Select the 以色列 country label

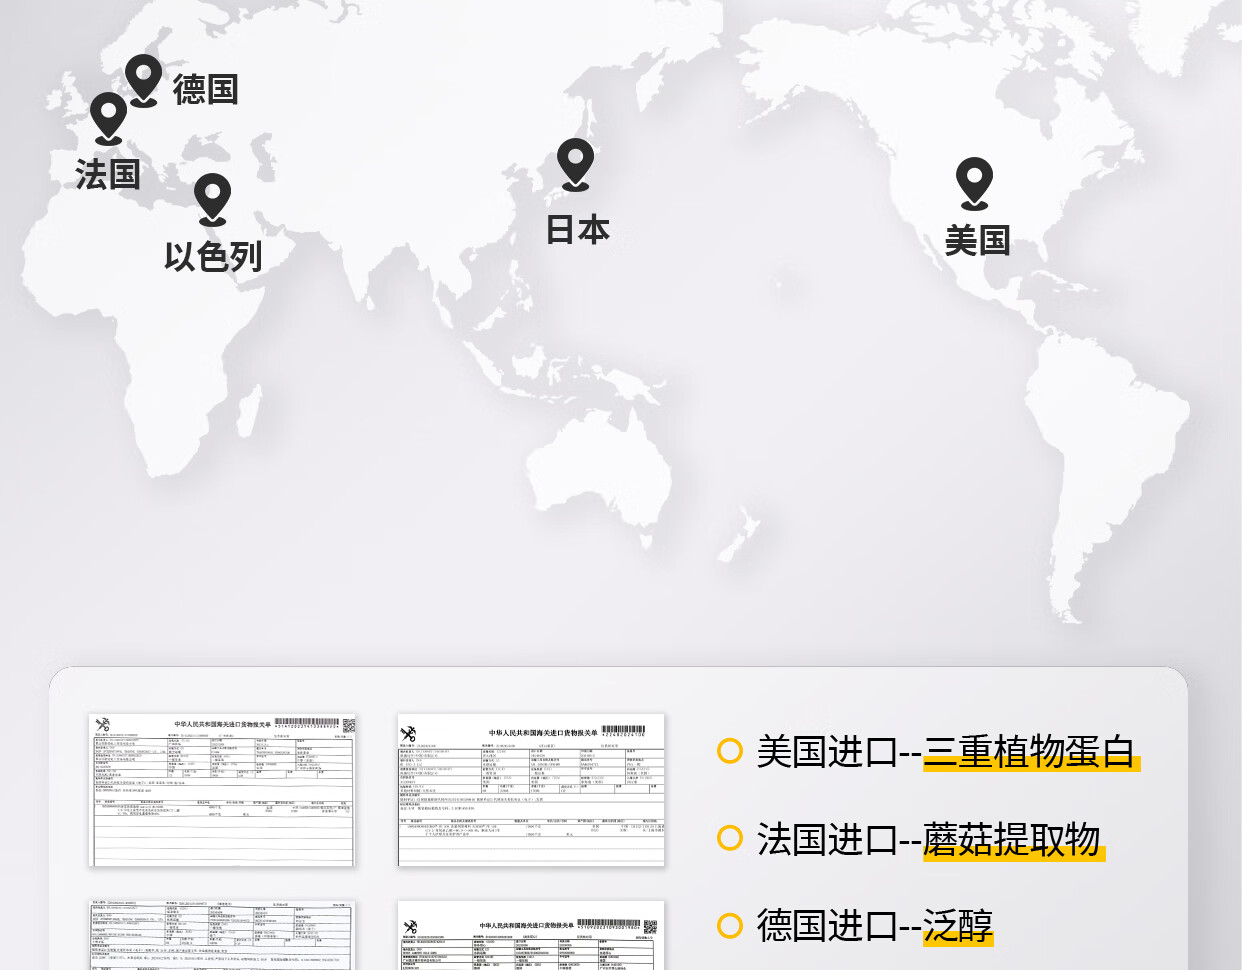(x=213, y=256)
